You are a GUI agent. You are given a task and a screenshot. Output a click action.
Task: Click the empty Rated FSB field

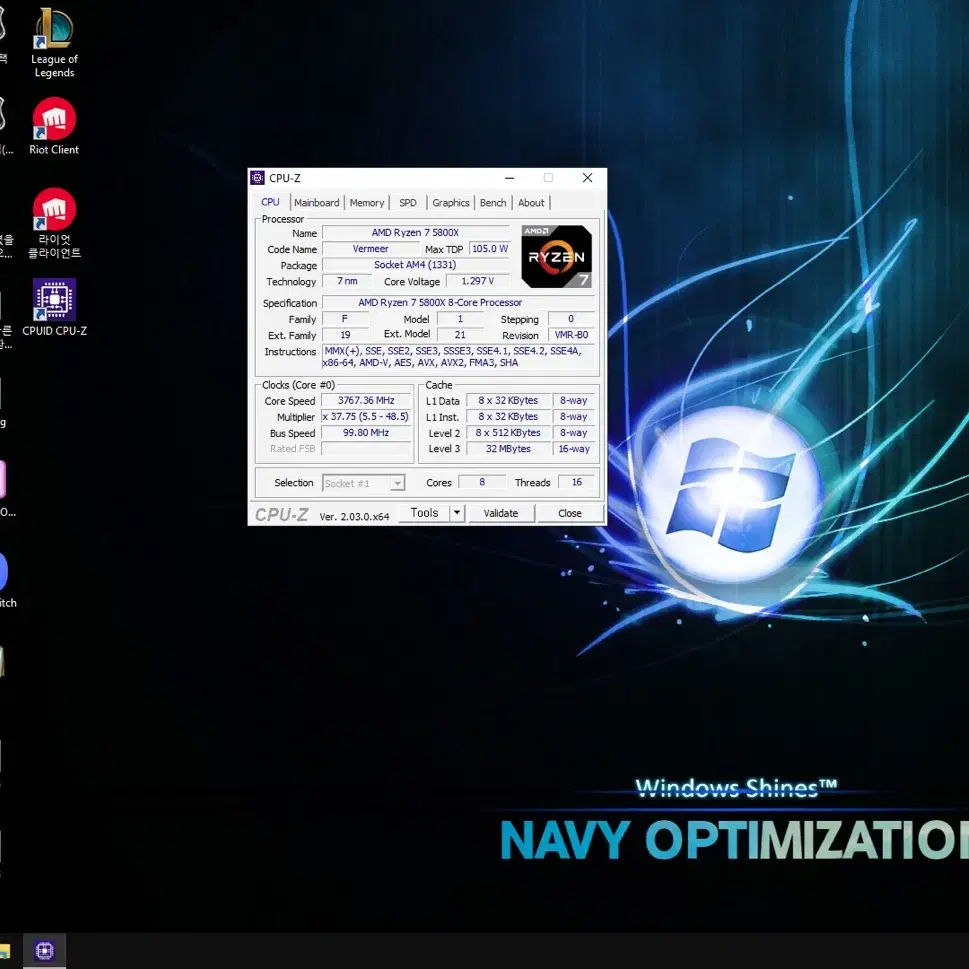tap(366, 449)
